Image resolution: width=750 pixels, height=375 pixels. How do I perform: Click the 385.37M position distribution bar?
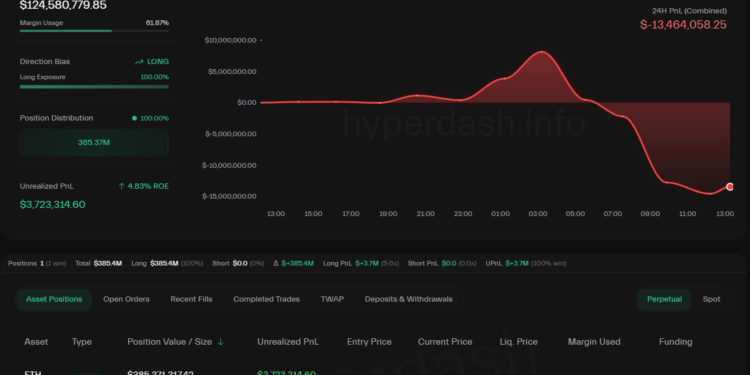pyautogui.click(x=94, y=143)
